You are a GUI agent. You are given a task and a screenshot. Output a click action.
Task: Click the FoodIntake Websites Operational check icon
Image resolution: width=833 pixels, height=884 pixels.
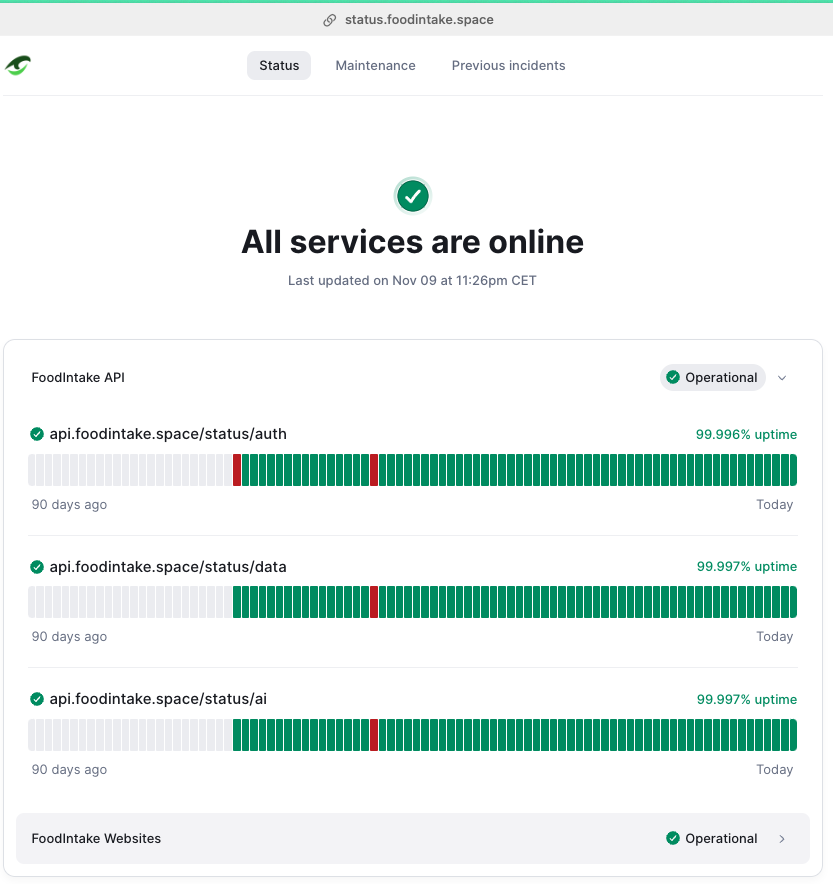click(673, 839)
